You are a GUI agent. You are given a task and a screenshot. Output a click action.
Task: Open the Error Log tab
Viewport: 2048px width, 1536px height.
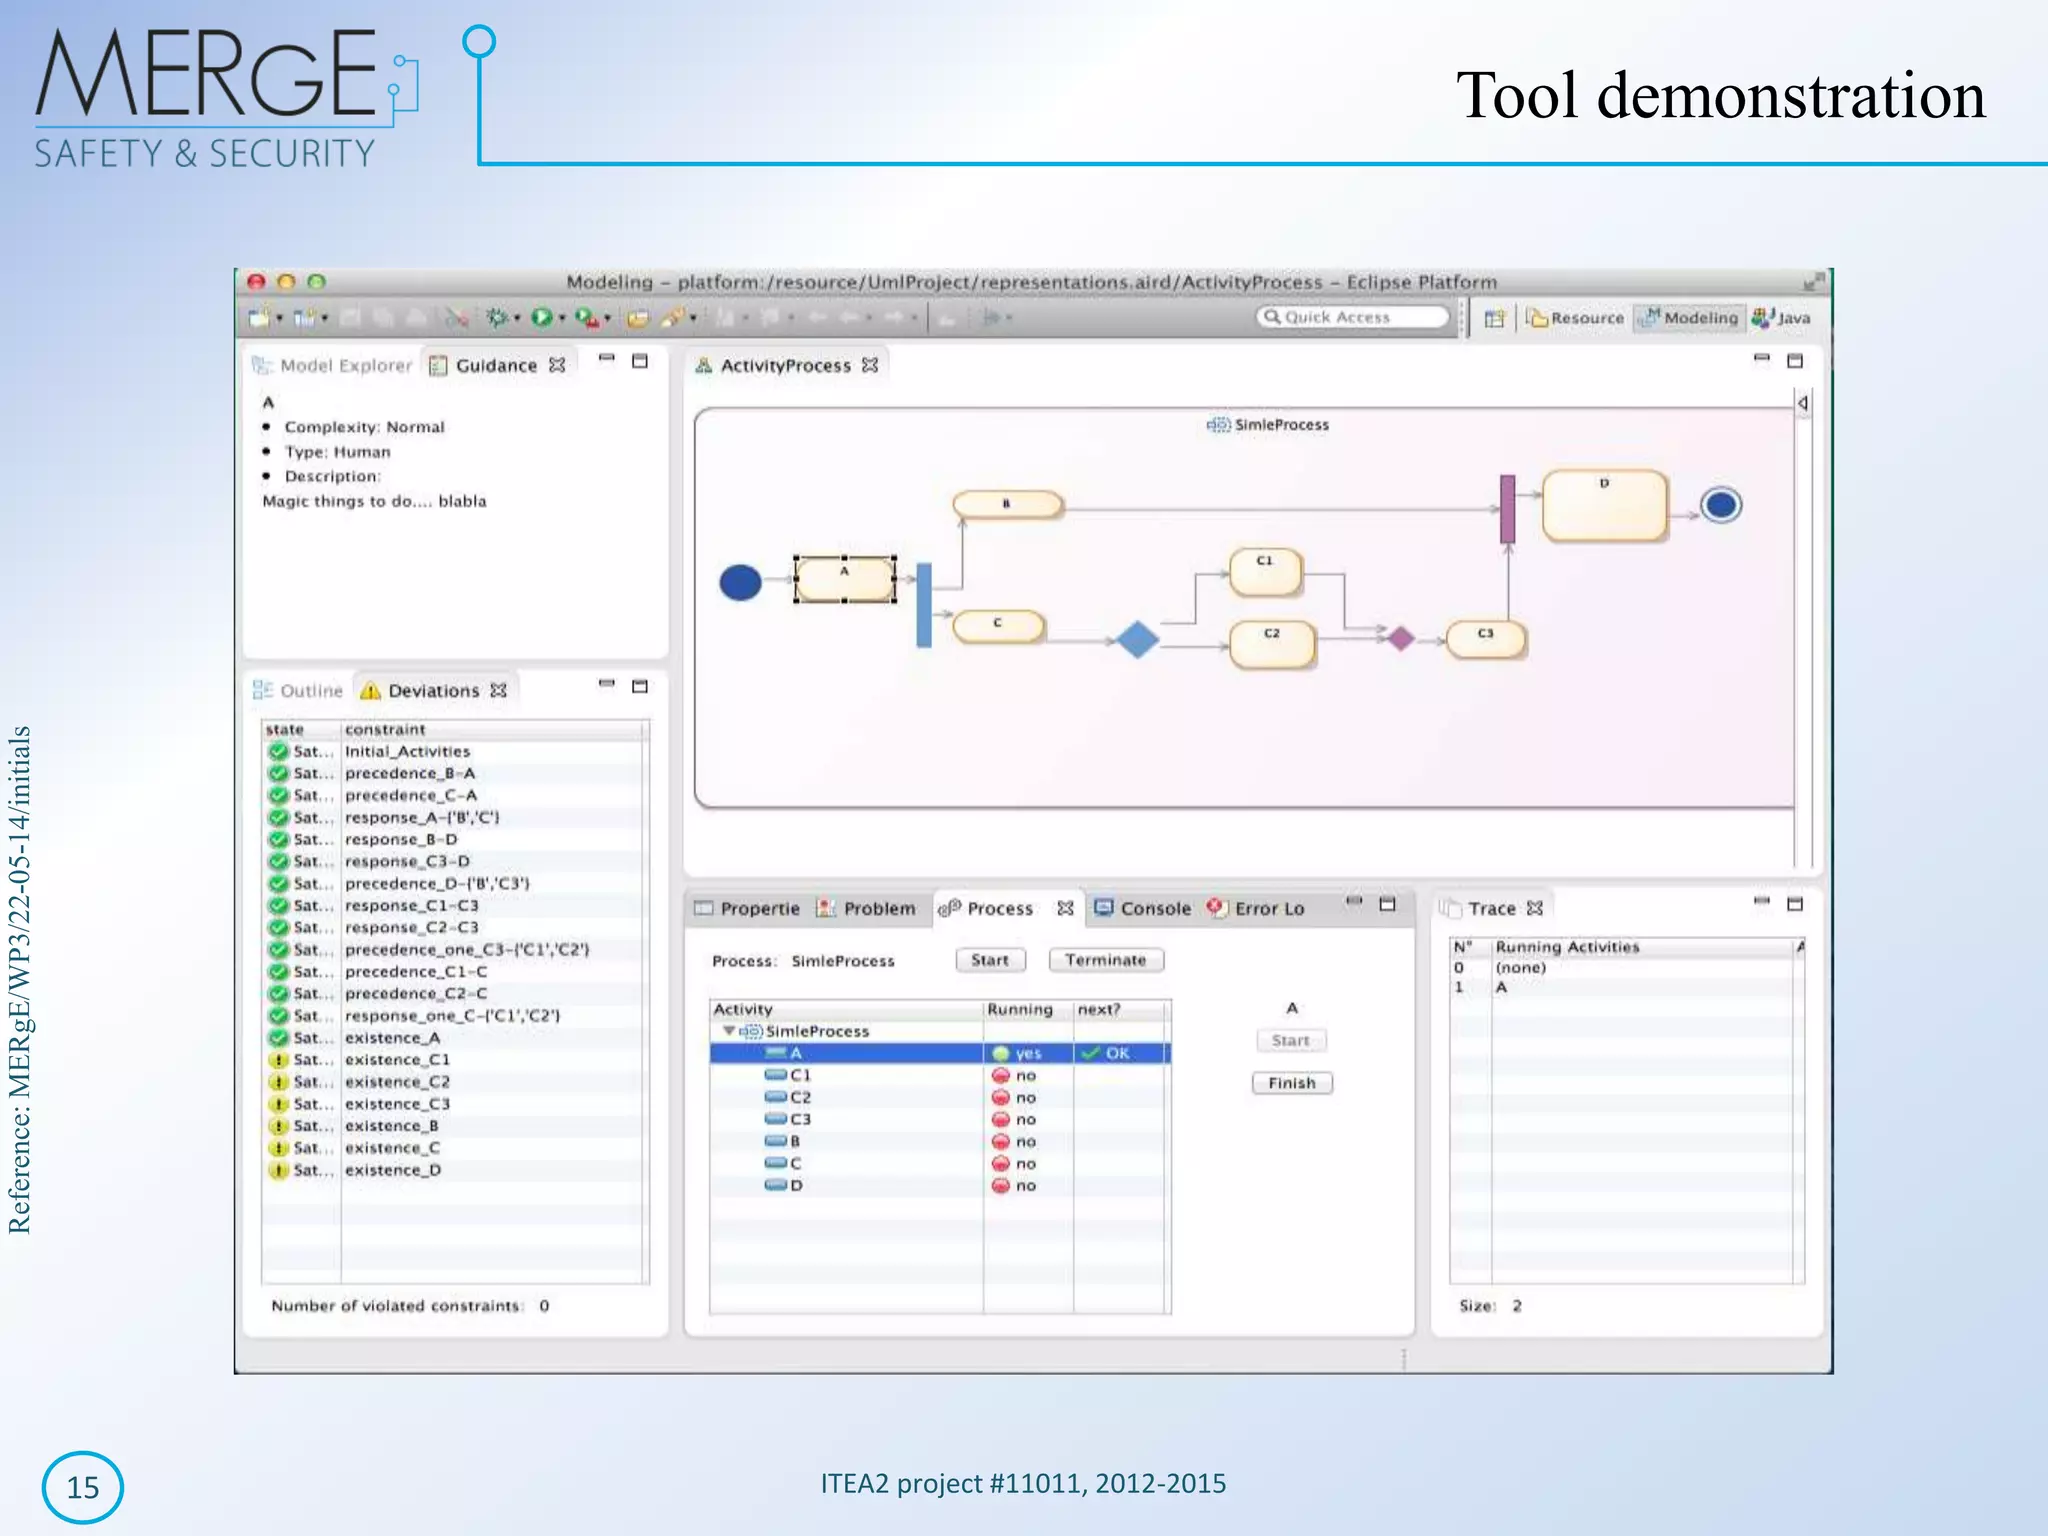1256,909
